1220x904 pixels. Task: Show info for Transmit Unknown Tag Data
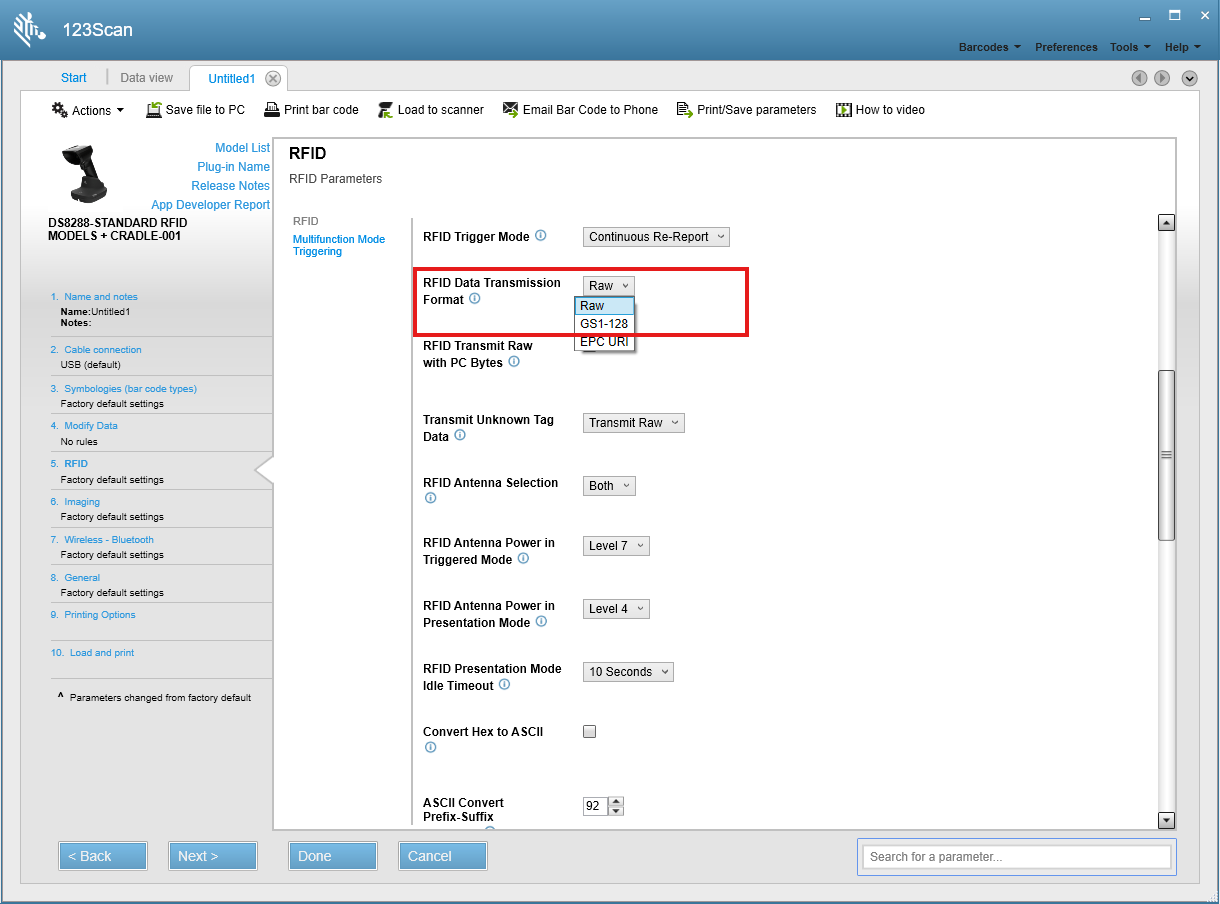coord(460,436)
